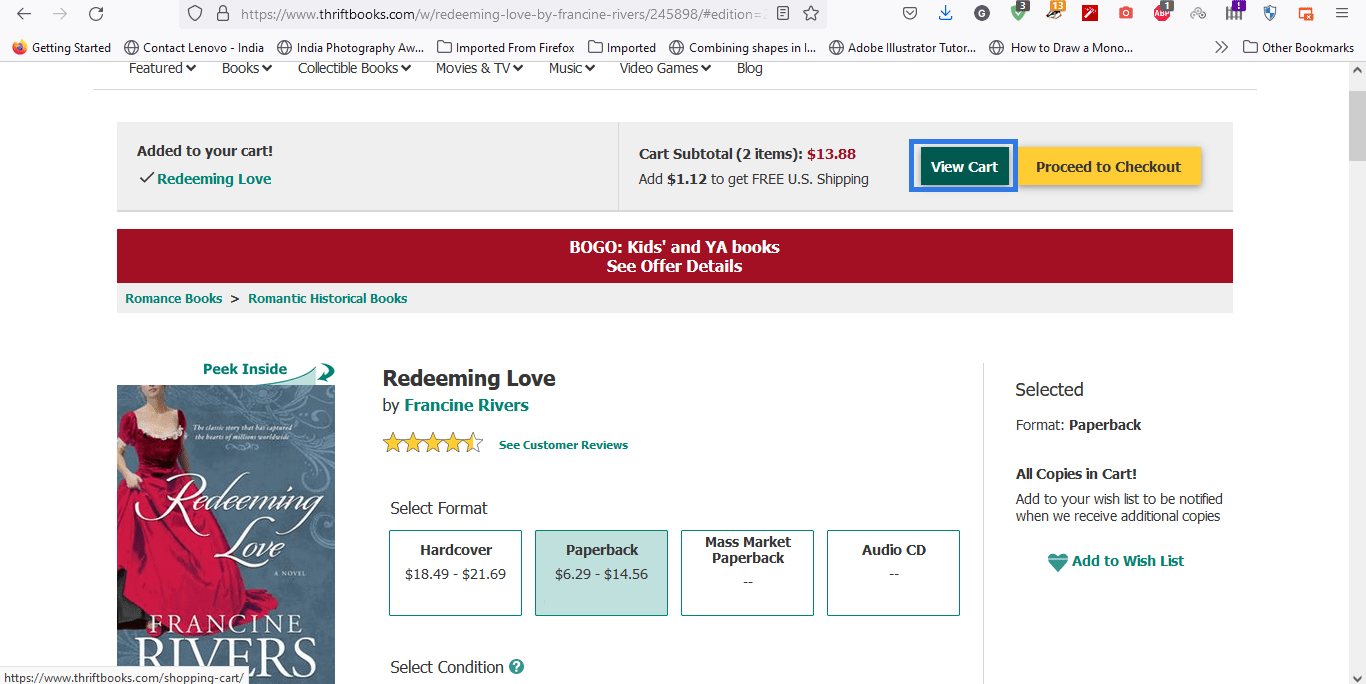Screen dimensions: 1366x684
Task: Open the gray linked-circles extension
Action: 1198,14
